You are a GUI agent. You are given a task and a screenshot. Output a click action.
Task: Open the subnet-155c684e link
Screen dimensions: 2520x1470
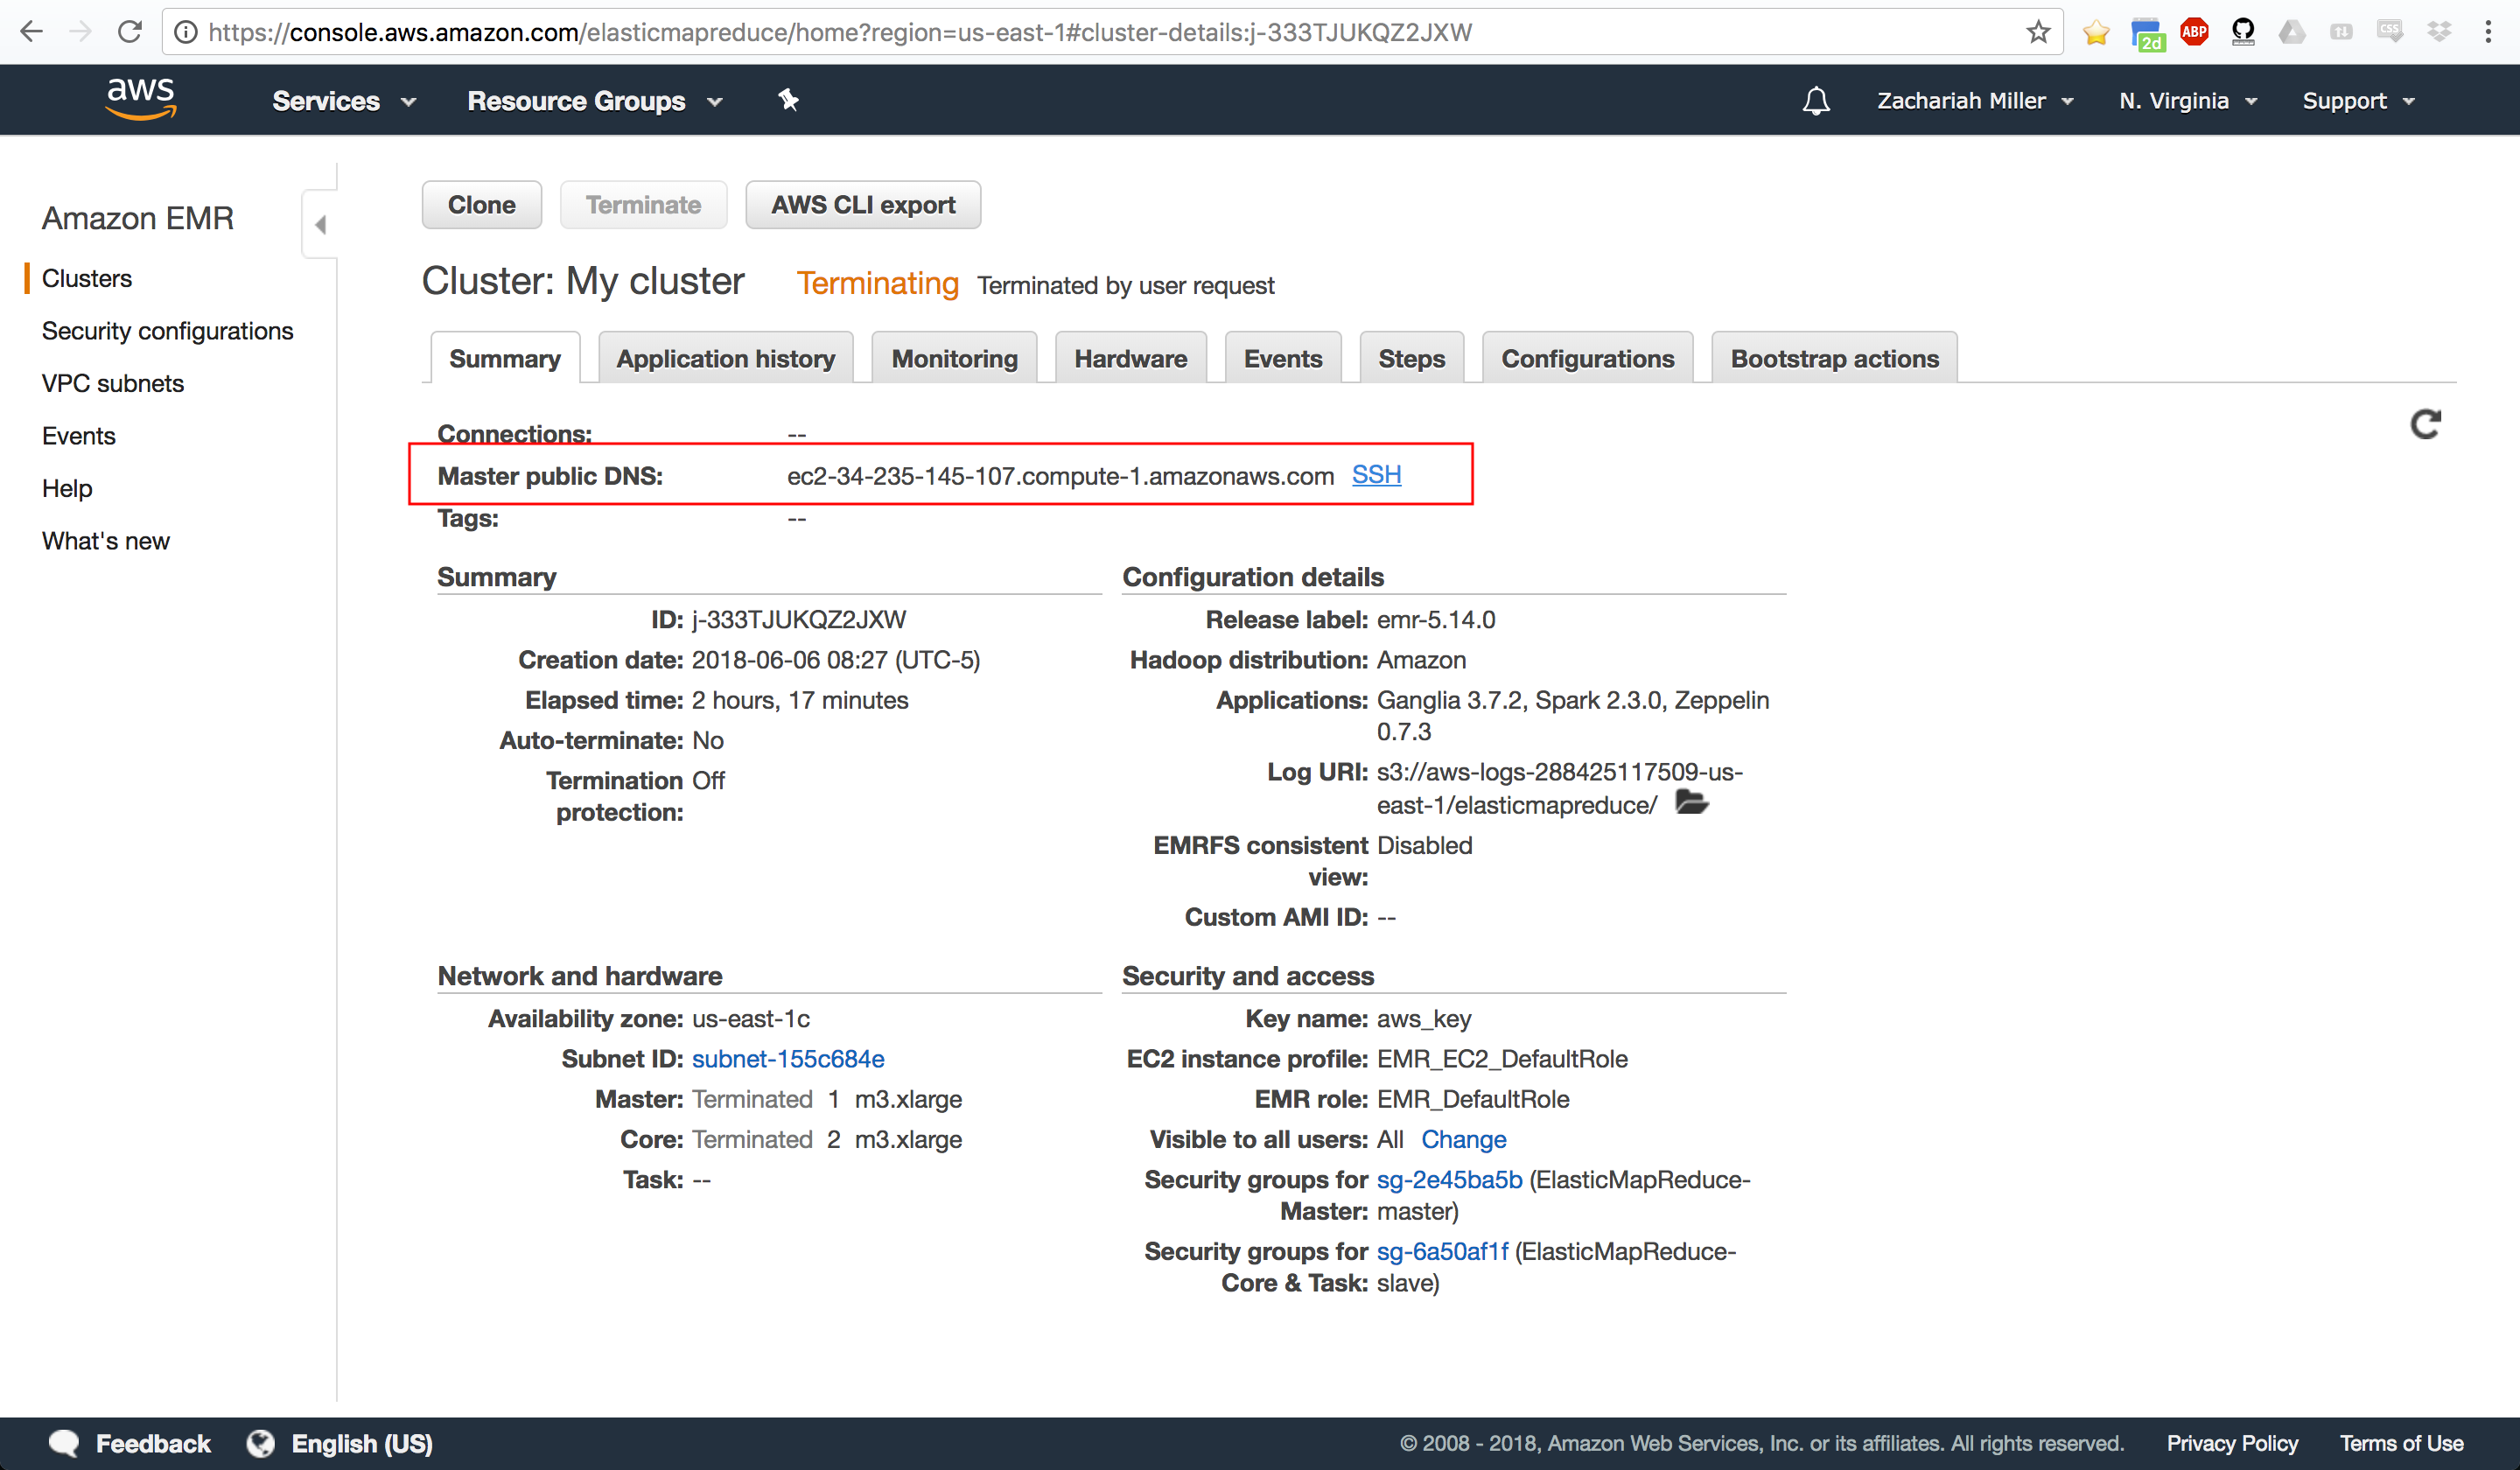tap(788, 1058)
